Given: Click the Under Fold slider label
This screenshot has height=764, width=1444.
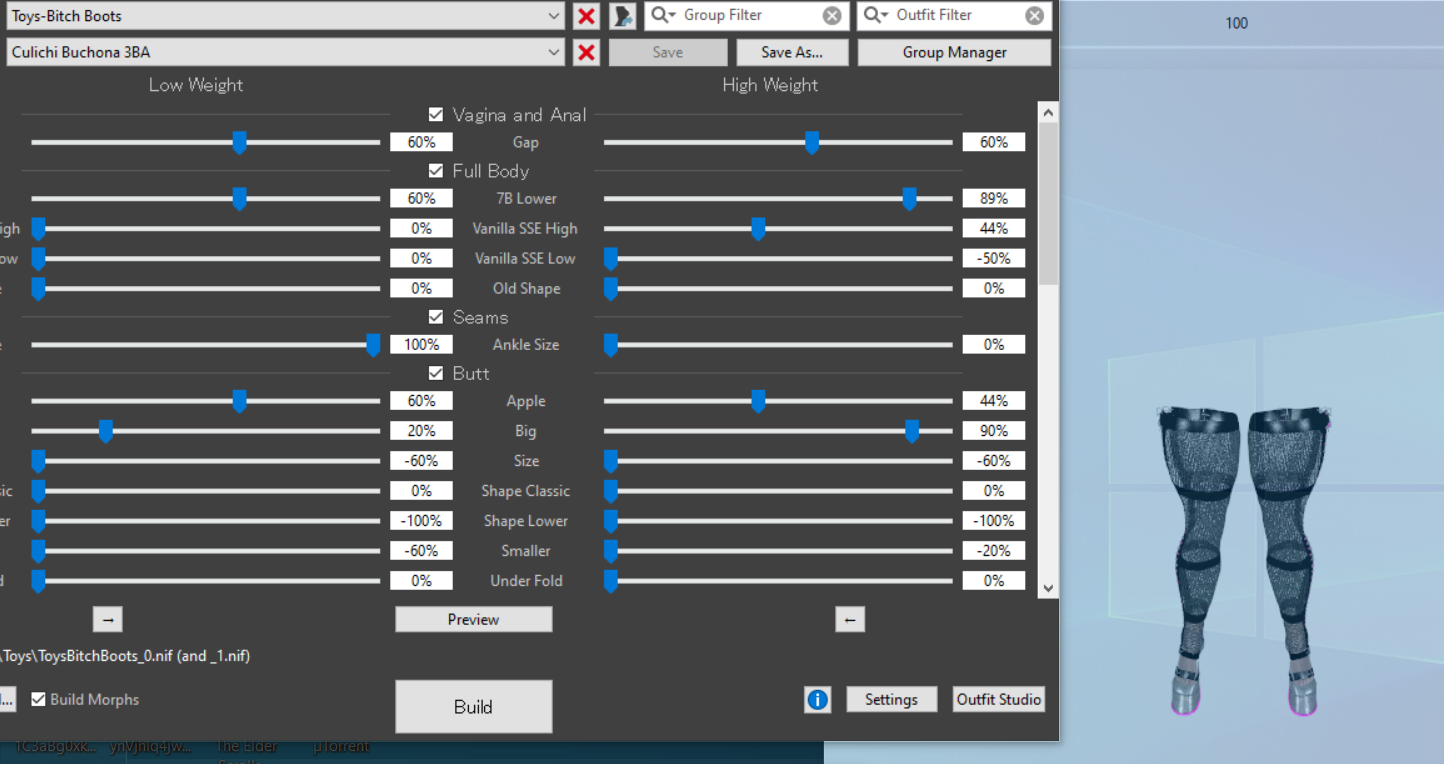Looking at the screenshot, I should [526, 581].
